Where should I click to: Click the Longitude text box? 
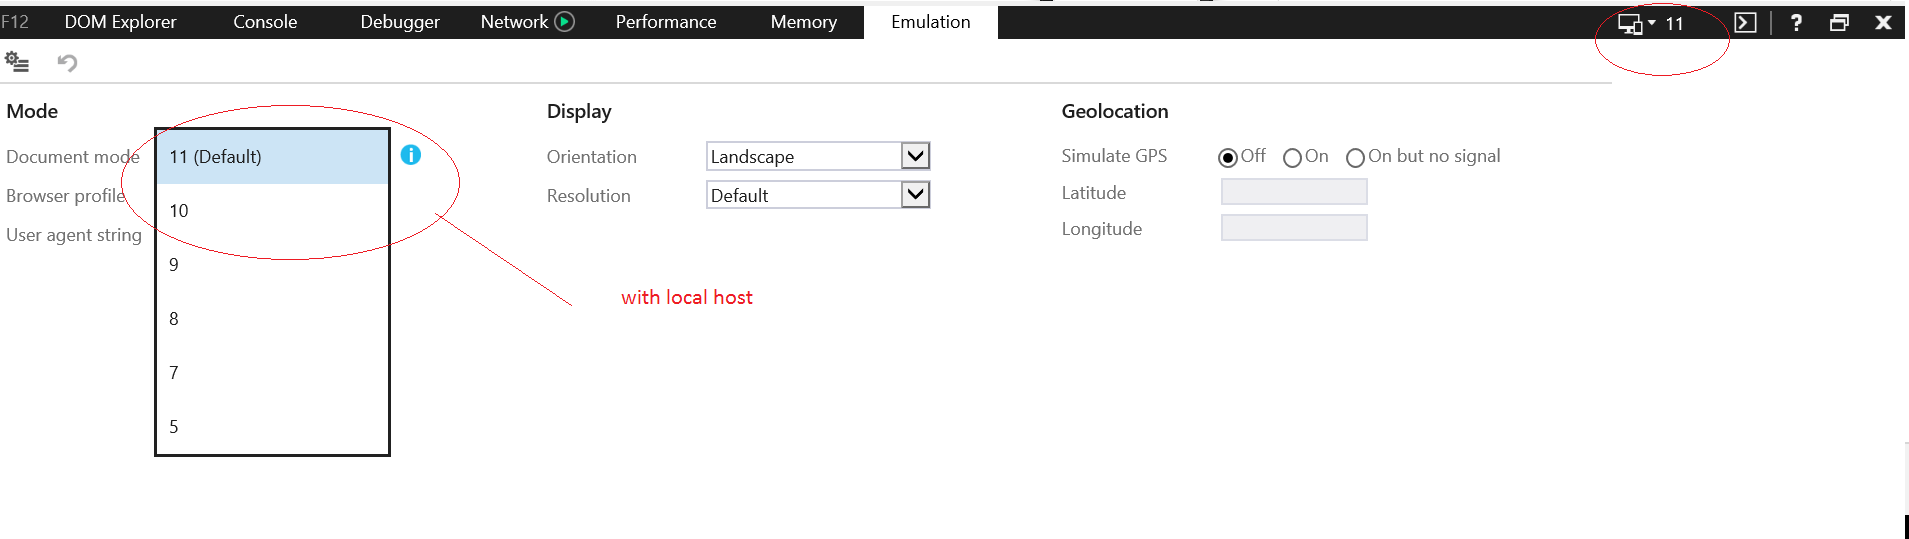pos(1294,228)
